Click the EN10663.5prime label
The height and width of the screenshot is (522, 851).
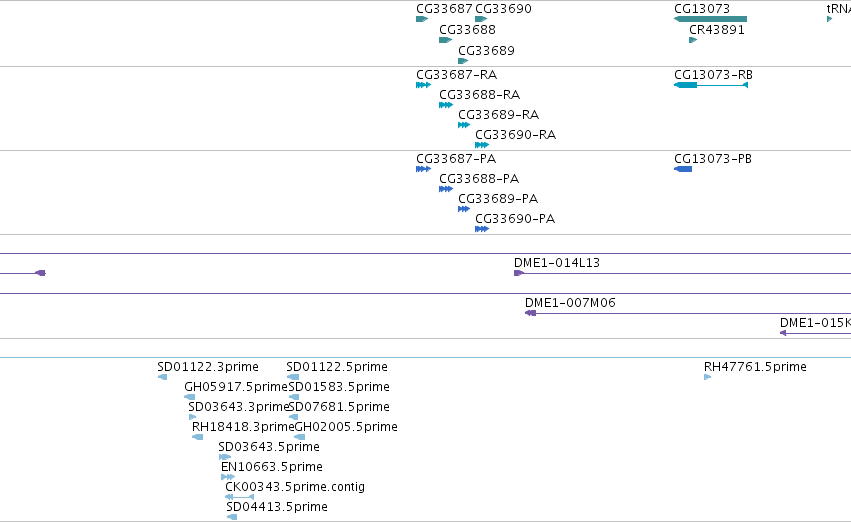(271, 467)
